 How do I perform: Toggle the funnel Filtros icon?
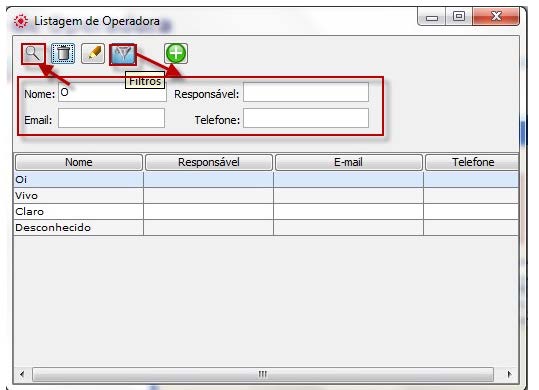click(123, 54)
